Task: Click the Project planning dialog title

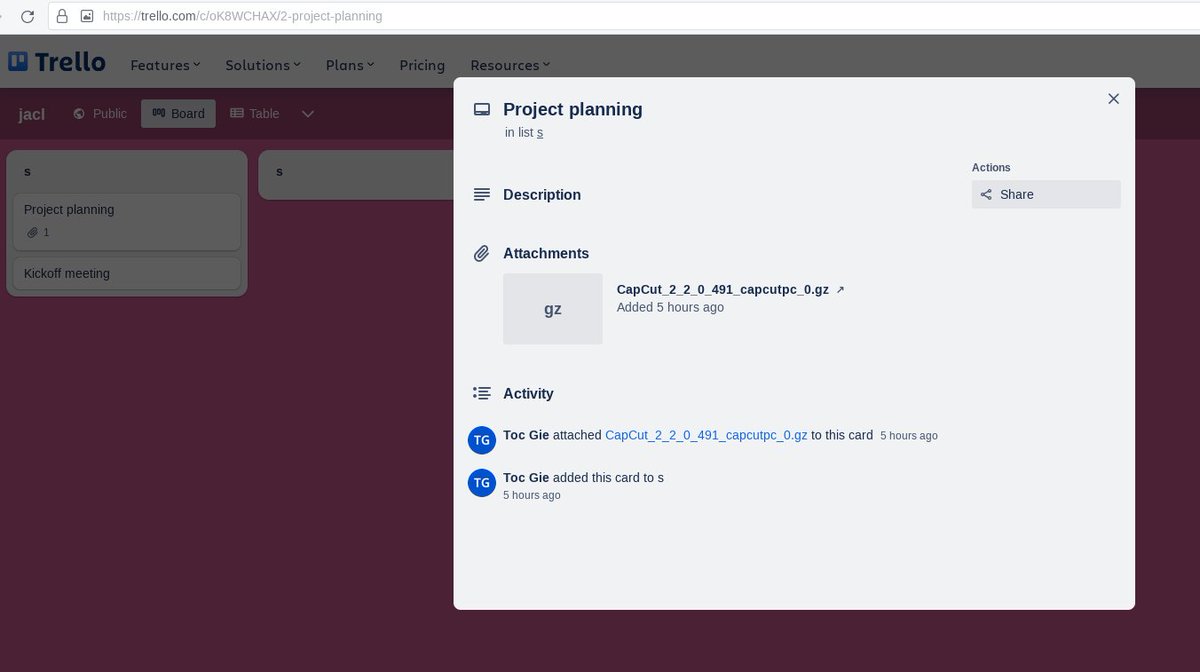Action: click(x=573, y=109)
